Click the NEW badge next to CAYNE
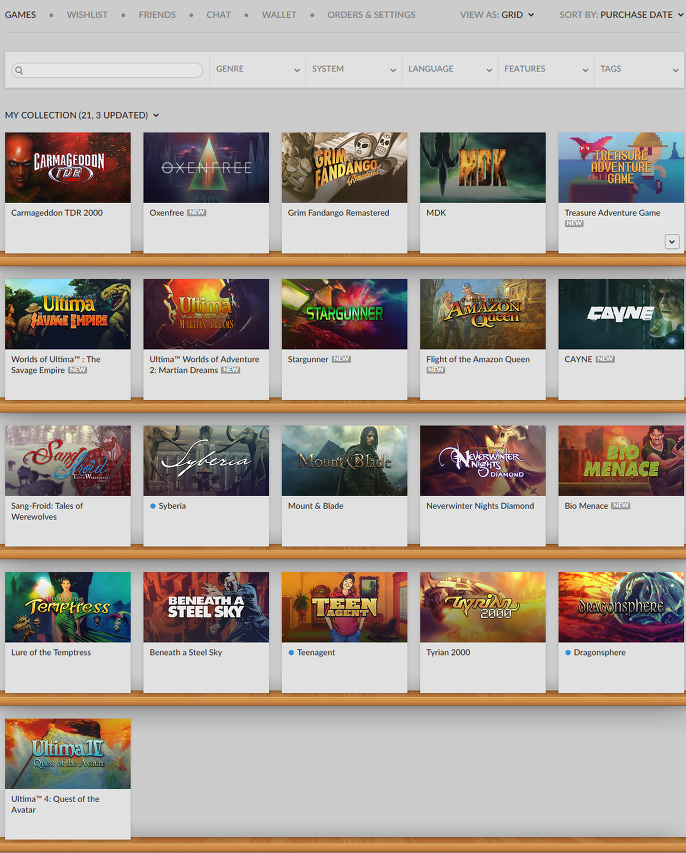Viewport: 686px width, 853px height. pyautogui.click(x=605, y=359)
